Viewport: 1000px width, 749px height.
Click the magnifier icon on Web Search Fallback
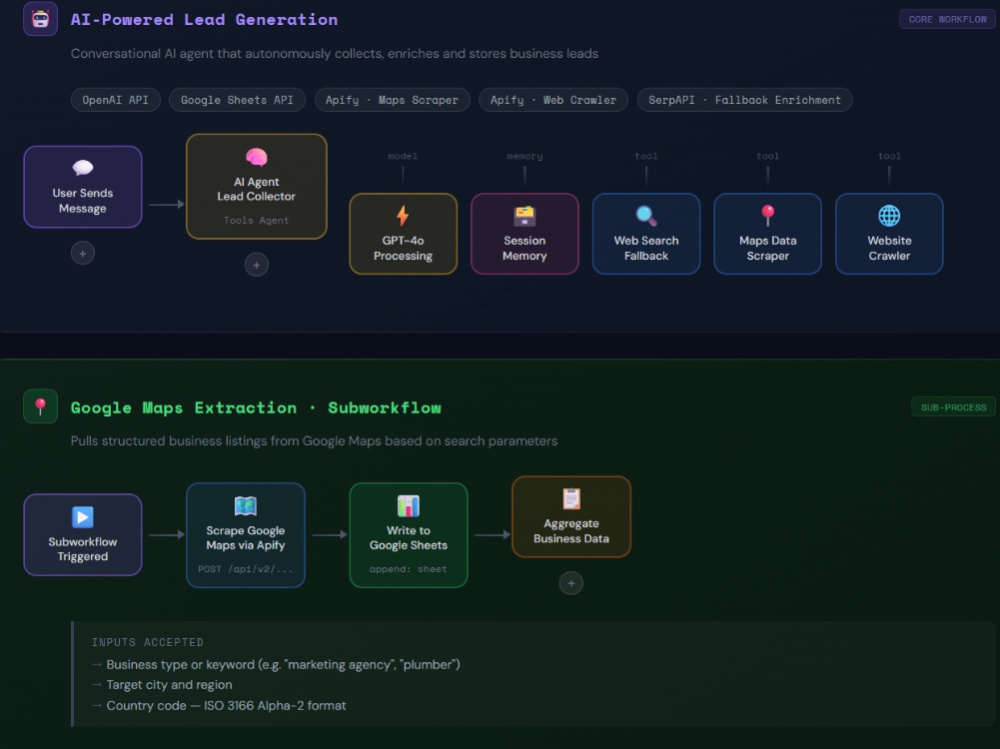646,216
